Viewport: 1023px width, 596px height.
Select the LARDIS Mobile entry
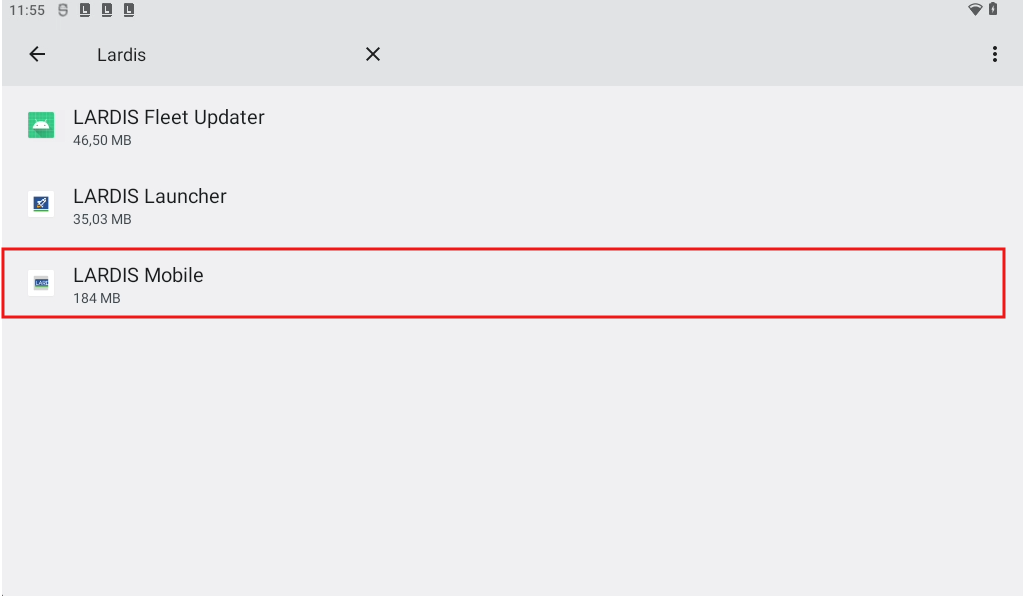[138, 276]
